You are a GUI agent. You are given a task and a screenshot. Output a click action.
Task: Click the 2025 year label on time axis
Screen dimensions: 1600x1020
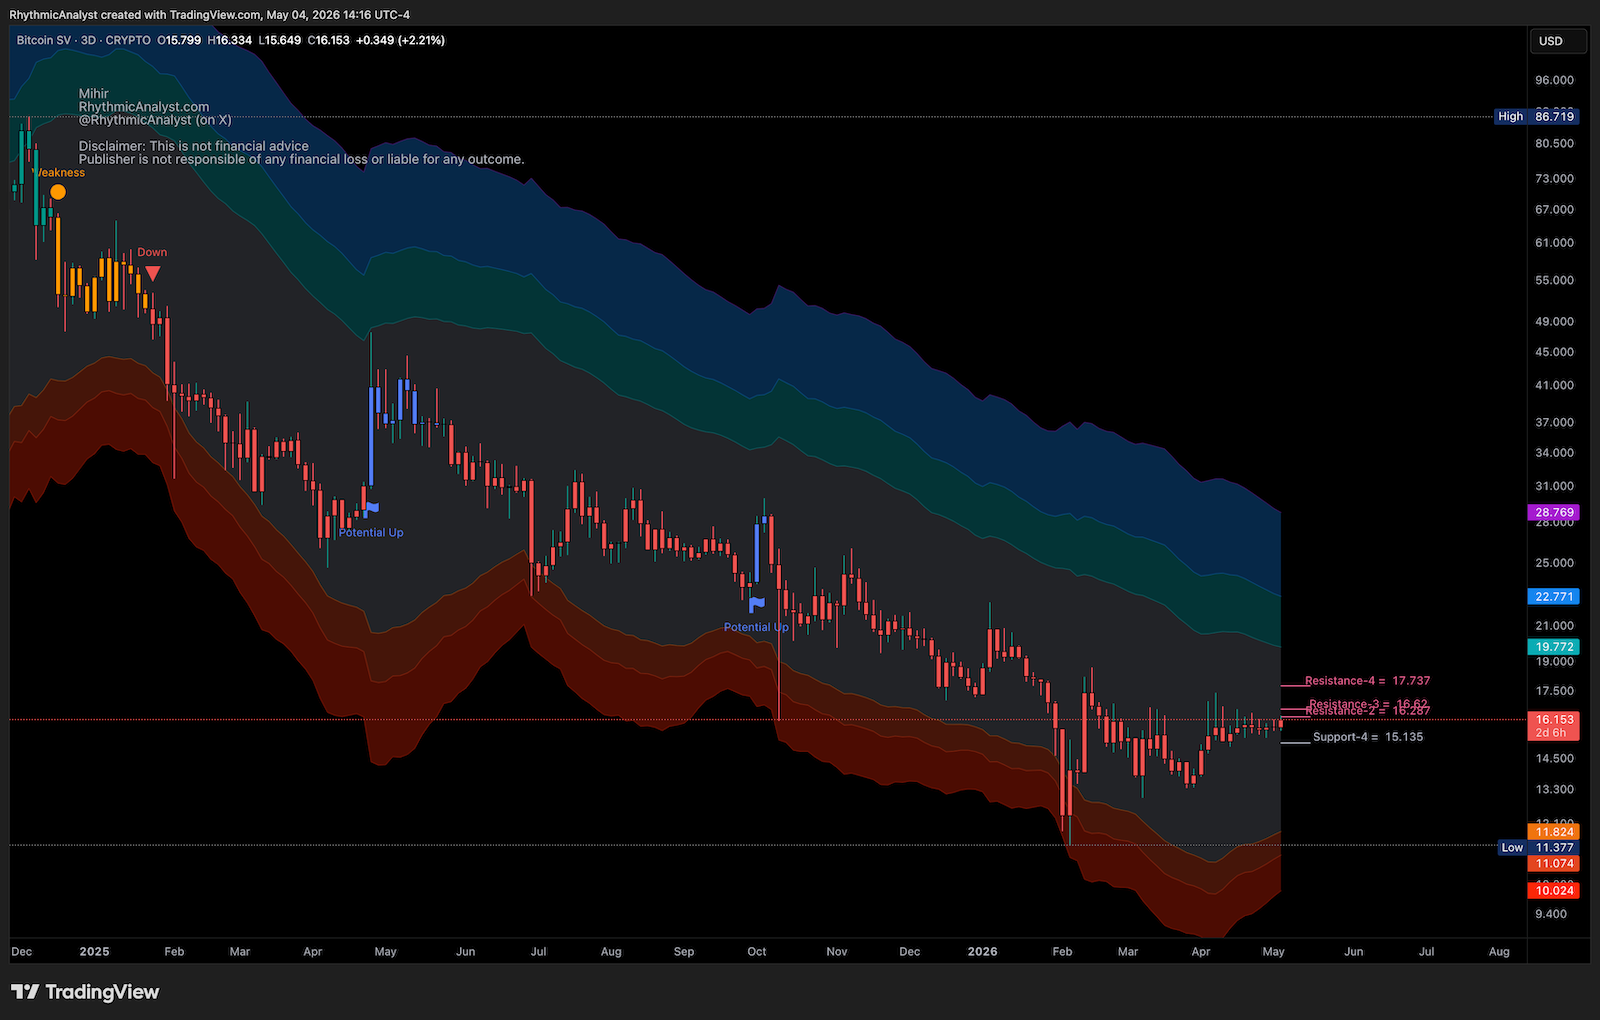tap(94, 952)
